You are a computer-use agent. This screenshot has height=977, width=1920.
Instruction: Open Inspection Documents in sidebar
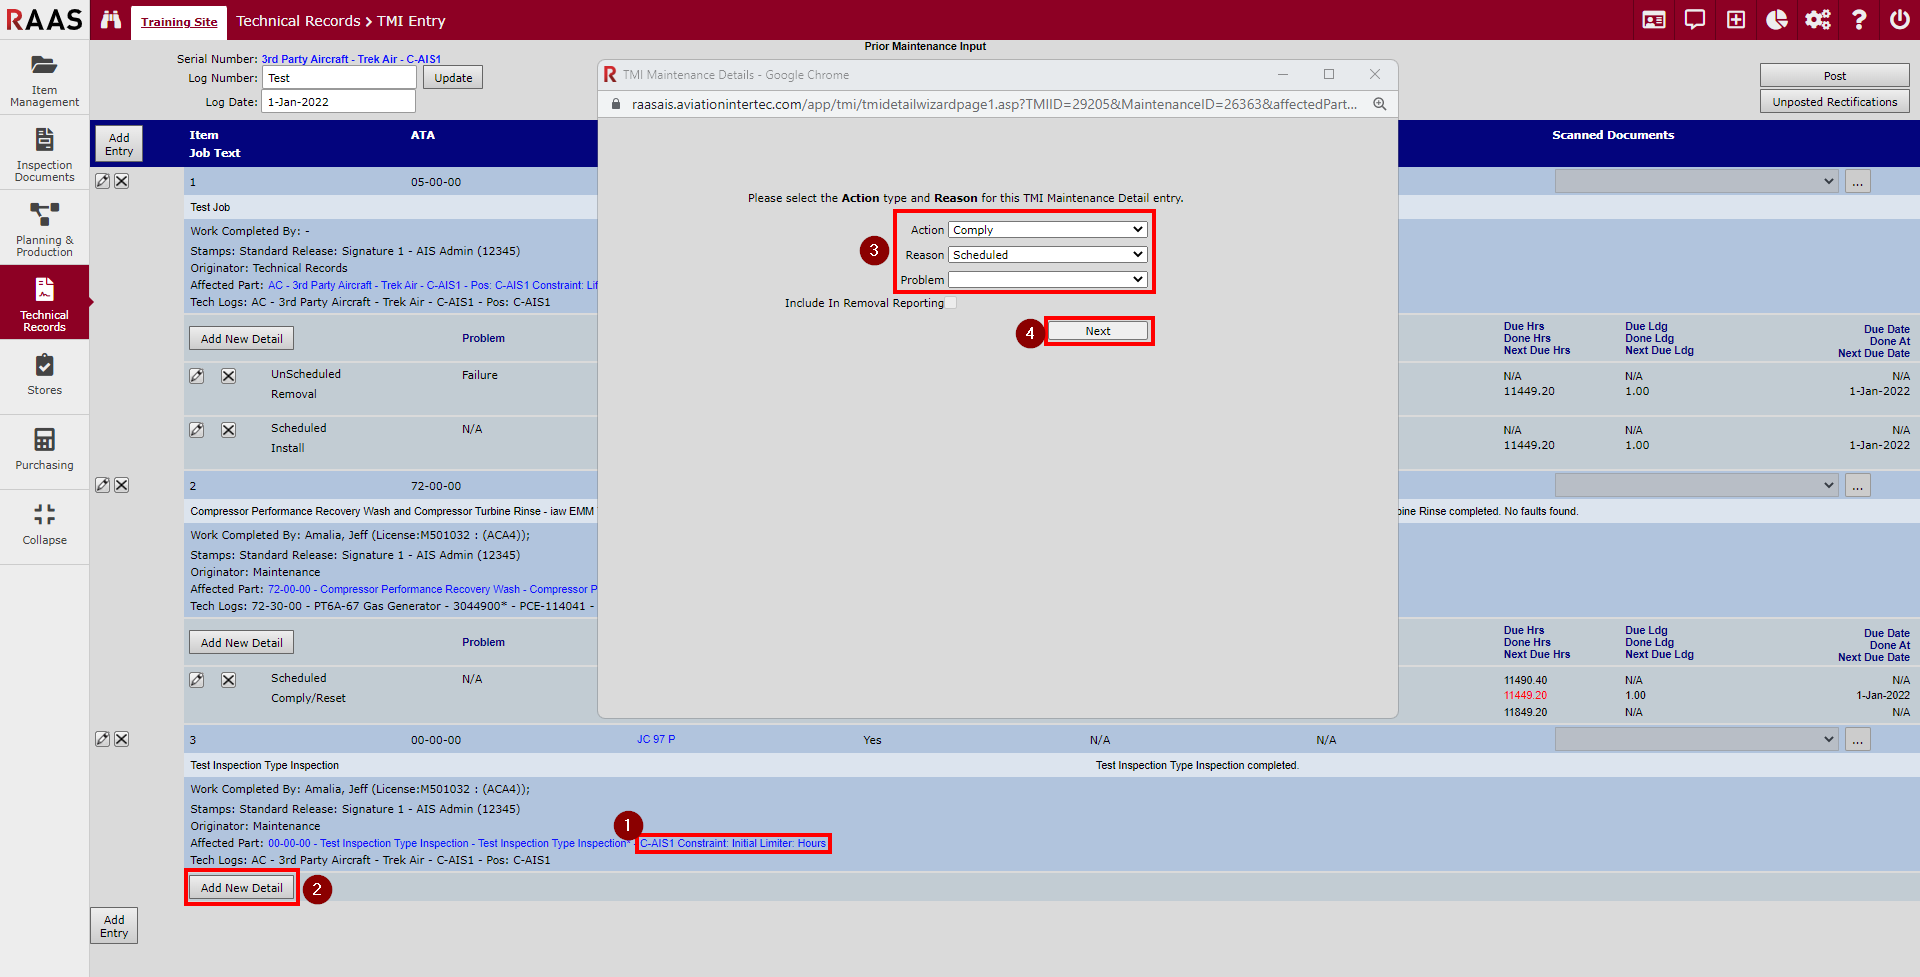[x=44, y=154]
